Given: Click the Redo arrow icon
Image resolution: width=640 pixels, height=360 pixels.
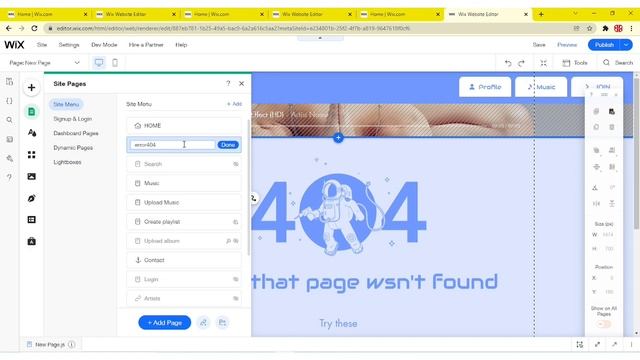Looking at the screenshot, I should pyautogui.click(x=521, y=63).
